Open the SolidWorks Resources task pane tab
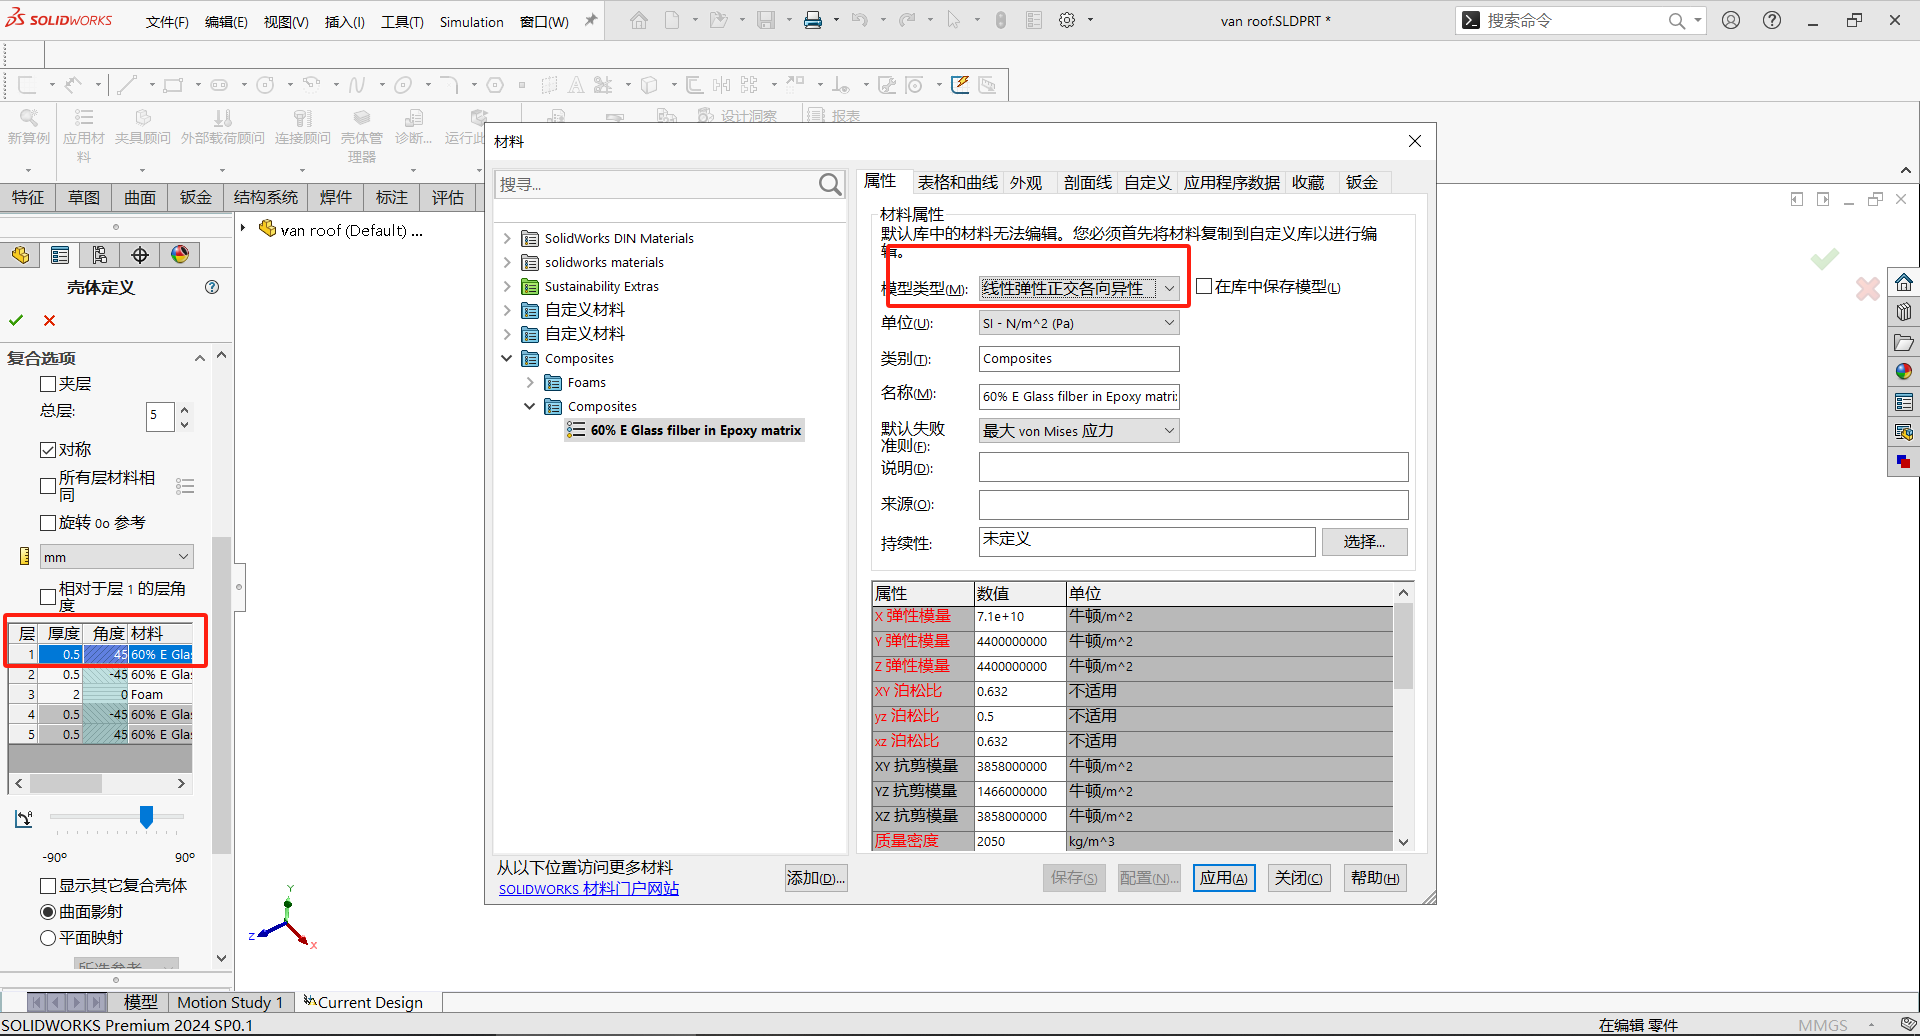 [1904, 282]
